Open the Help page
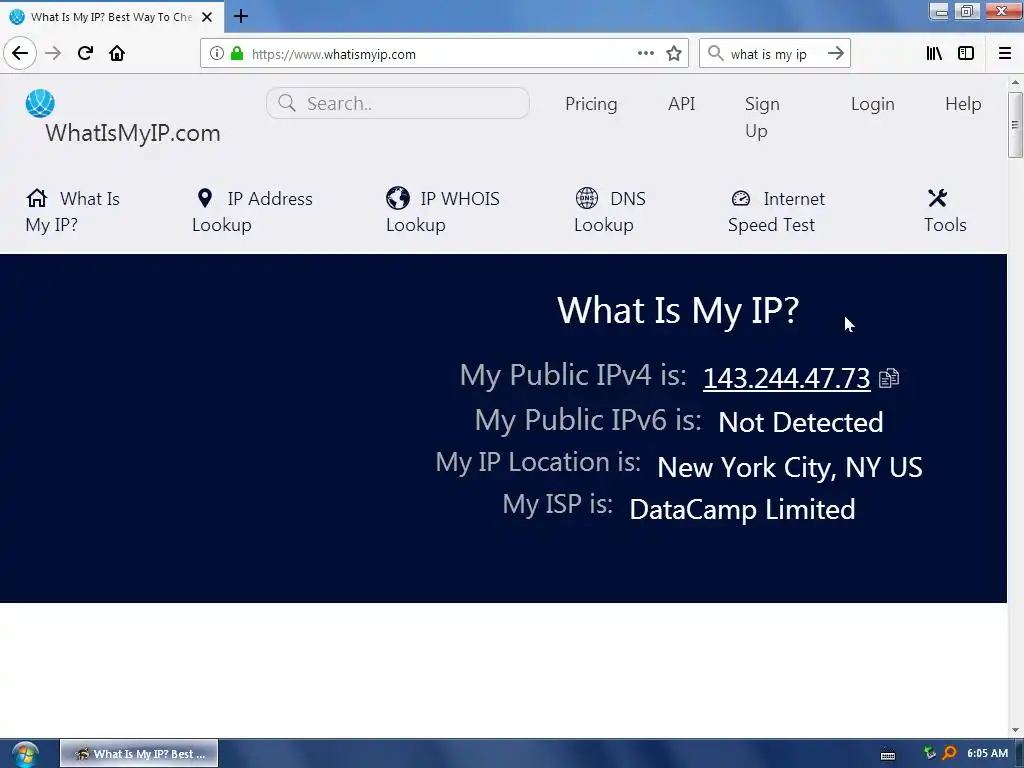The height and width of the screenshot is (768, 1024). pos(963,104)
